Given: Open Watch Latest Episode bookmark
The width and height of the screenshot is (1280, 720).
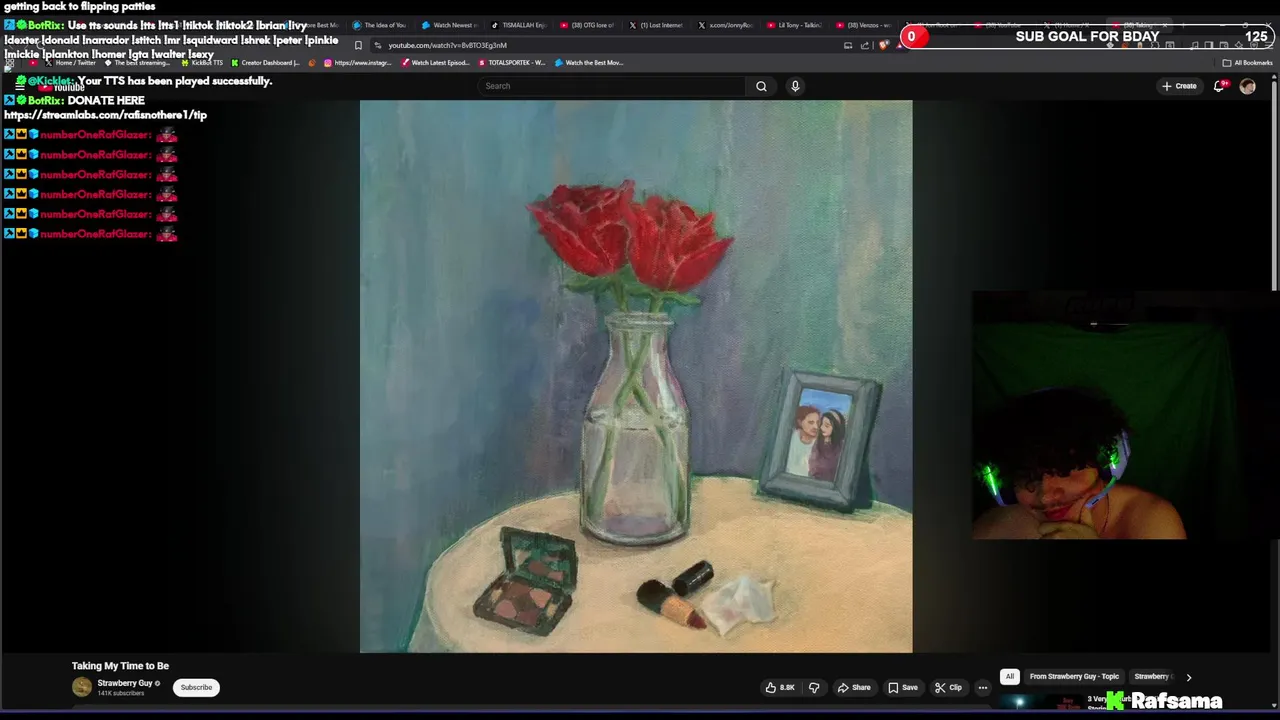Looking at the screenshot, I should [x=435, y=63].
